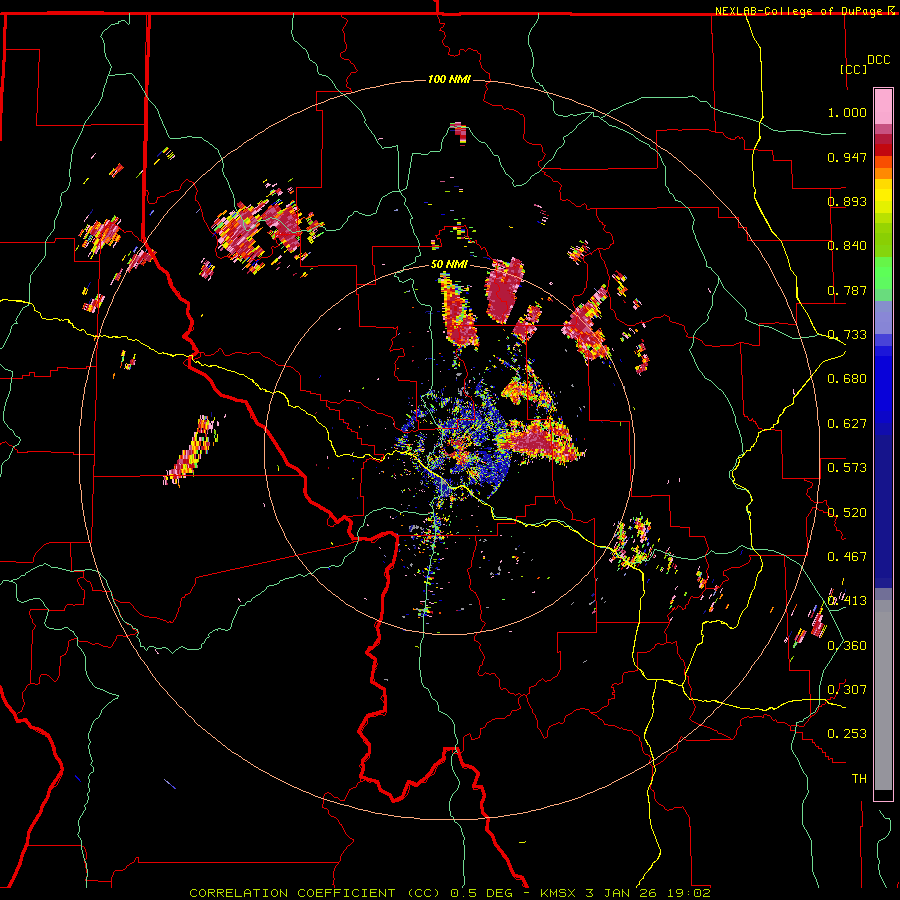Click the 0.840 scale value
900x900 pixels.
click(x=847, y=246)
